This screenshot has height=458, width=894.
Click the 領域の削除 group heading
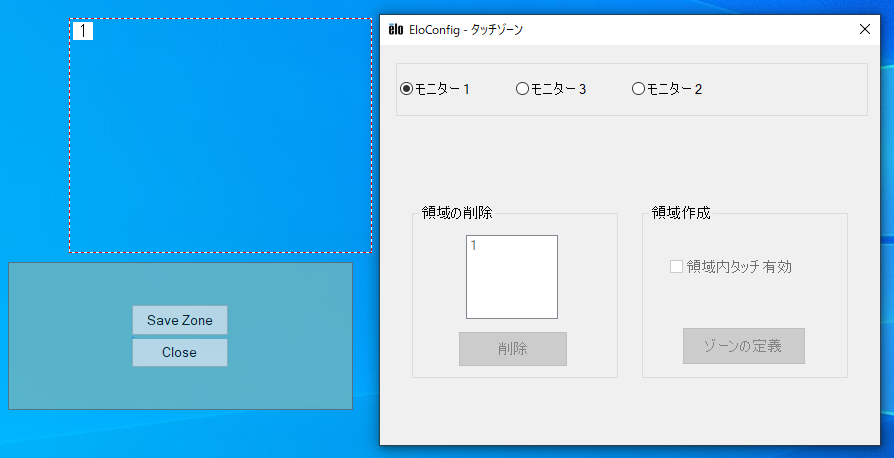456,213
